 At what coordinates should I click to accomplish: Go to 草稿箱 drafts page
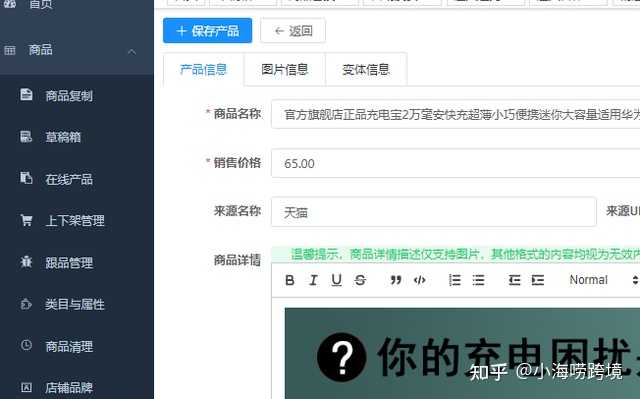[63, 137]
